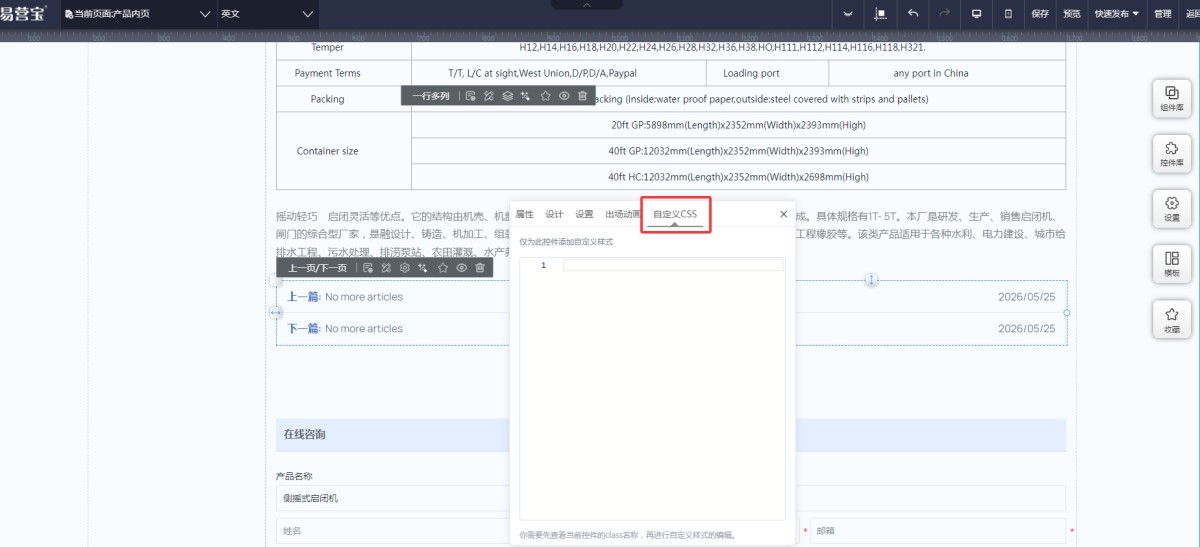1200x547 pixels.
Task: Click the 'Loading port' table cell
Action: 768,73
